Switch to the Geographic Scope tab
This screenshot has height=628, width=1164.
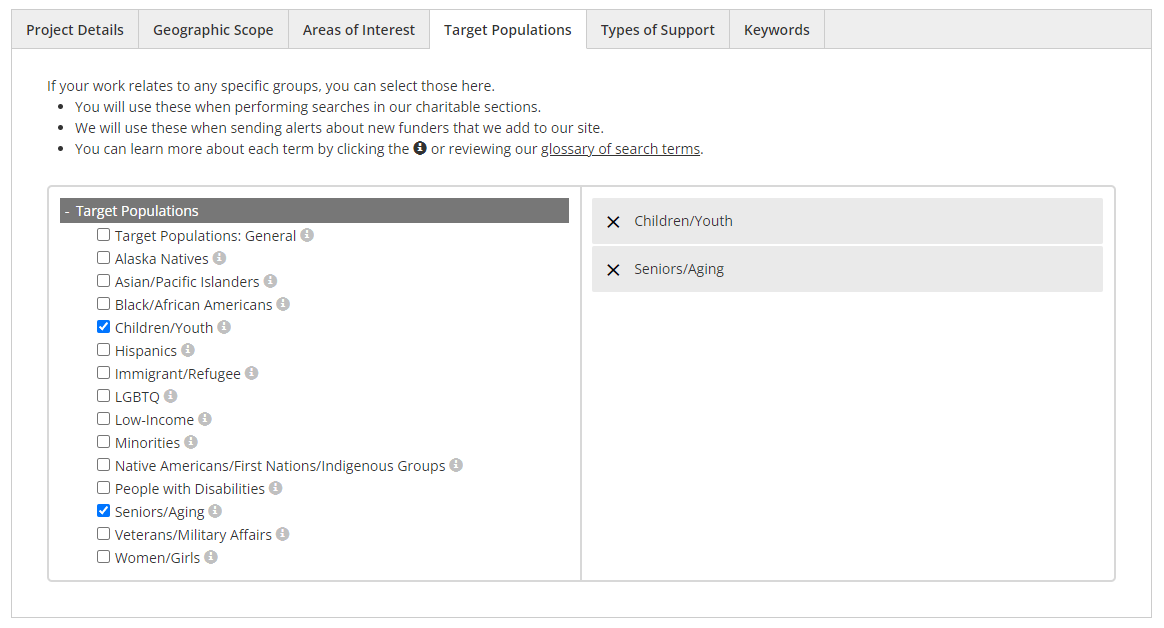[213, 30]
